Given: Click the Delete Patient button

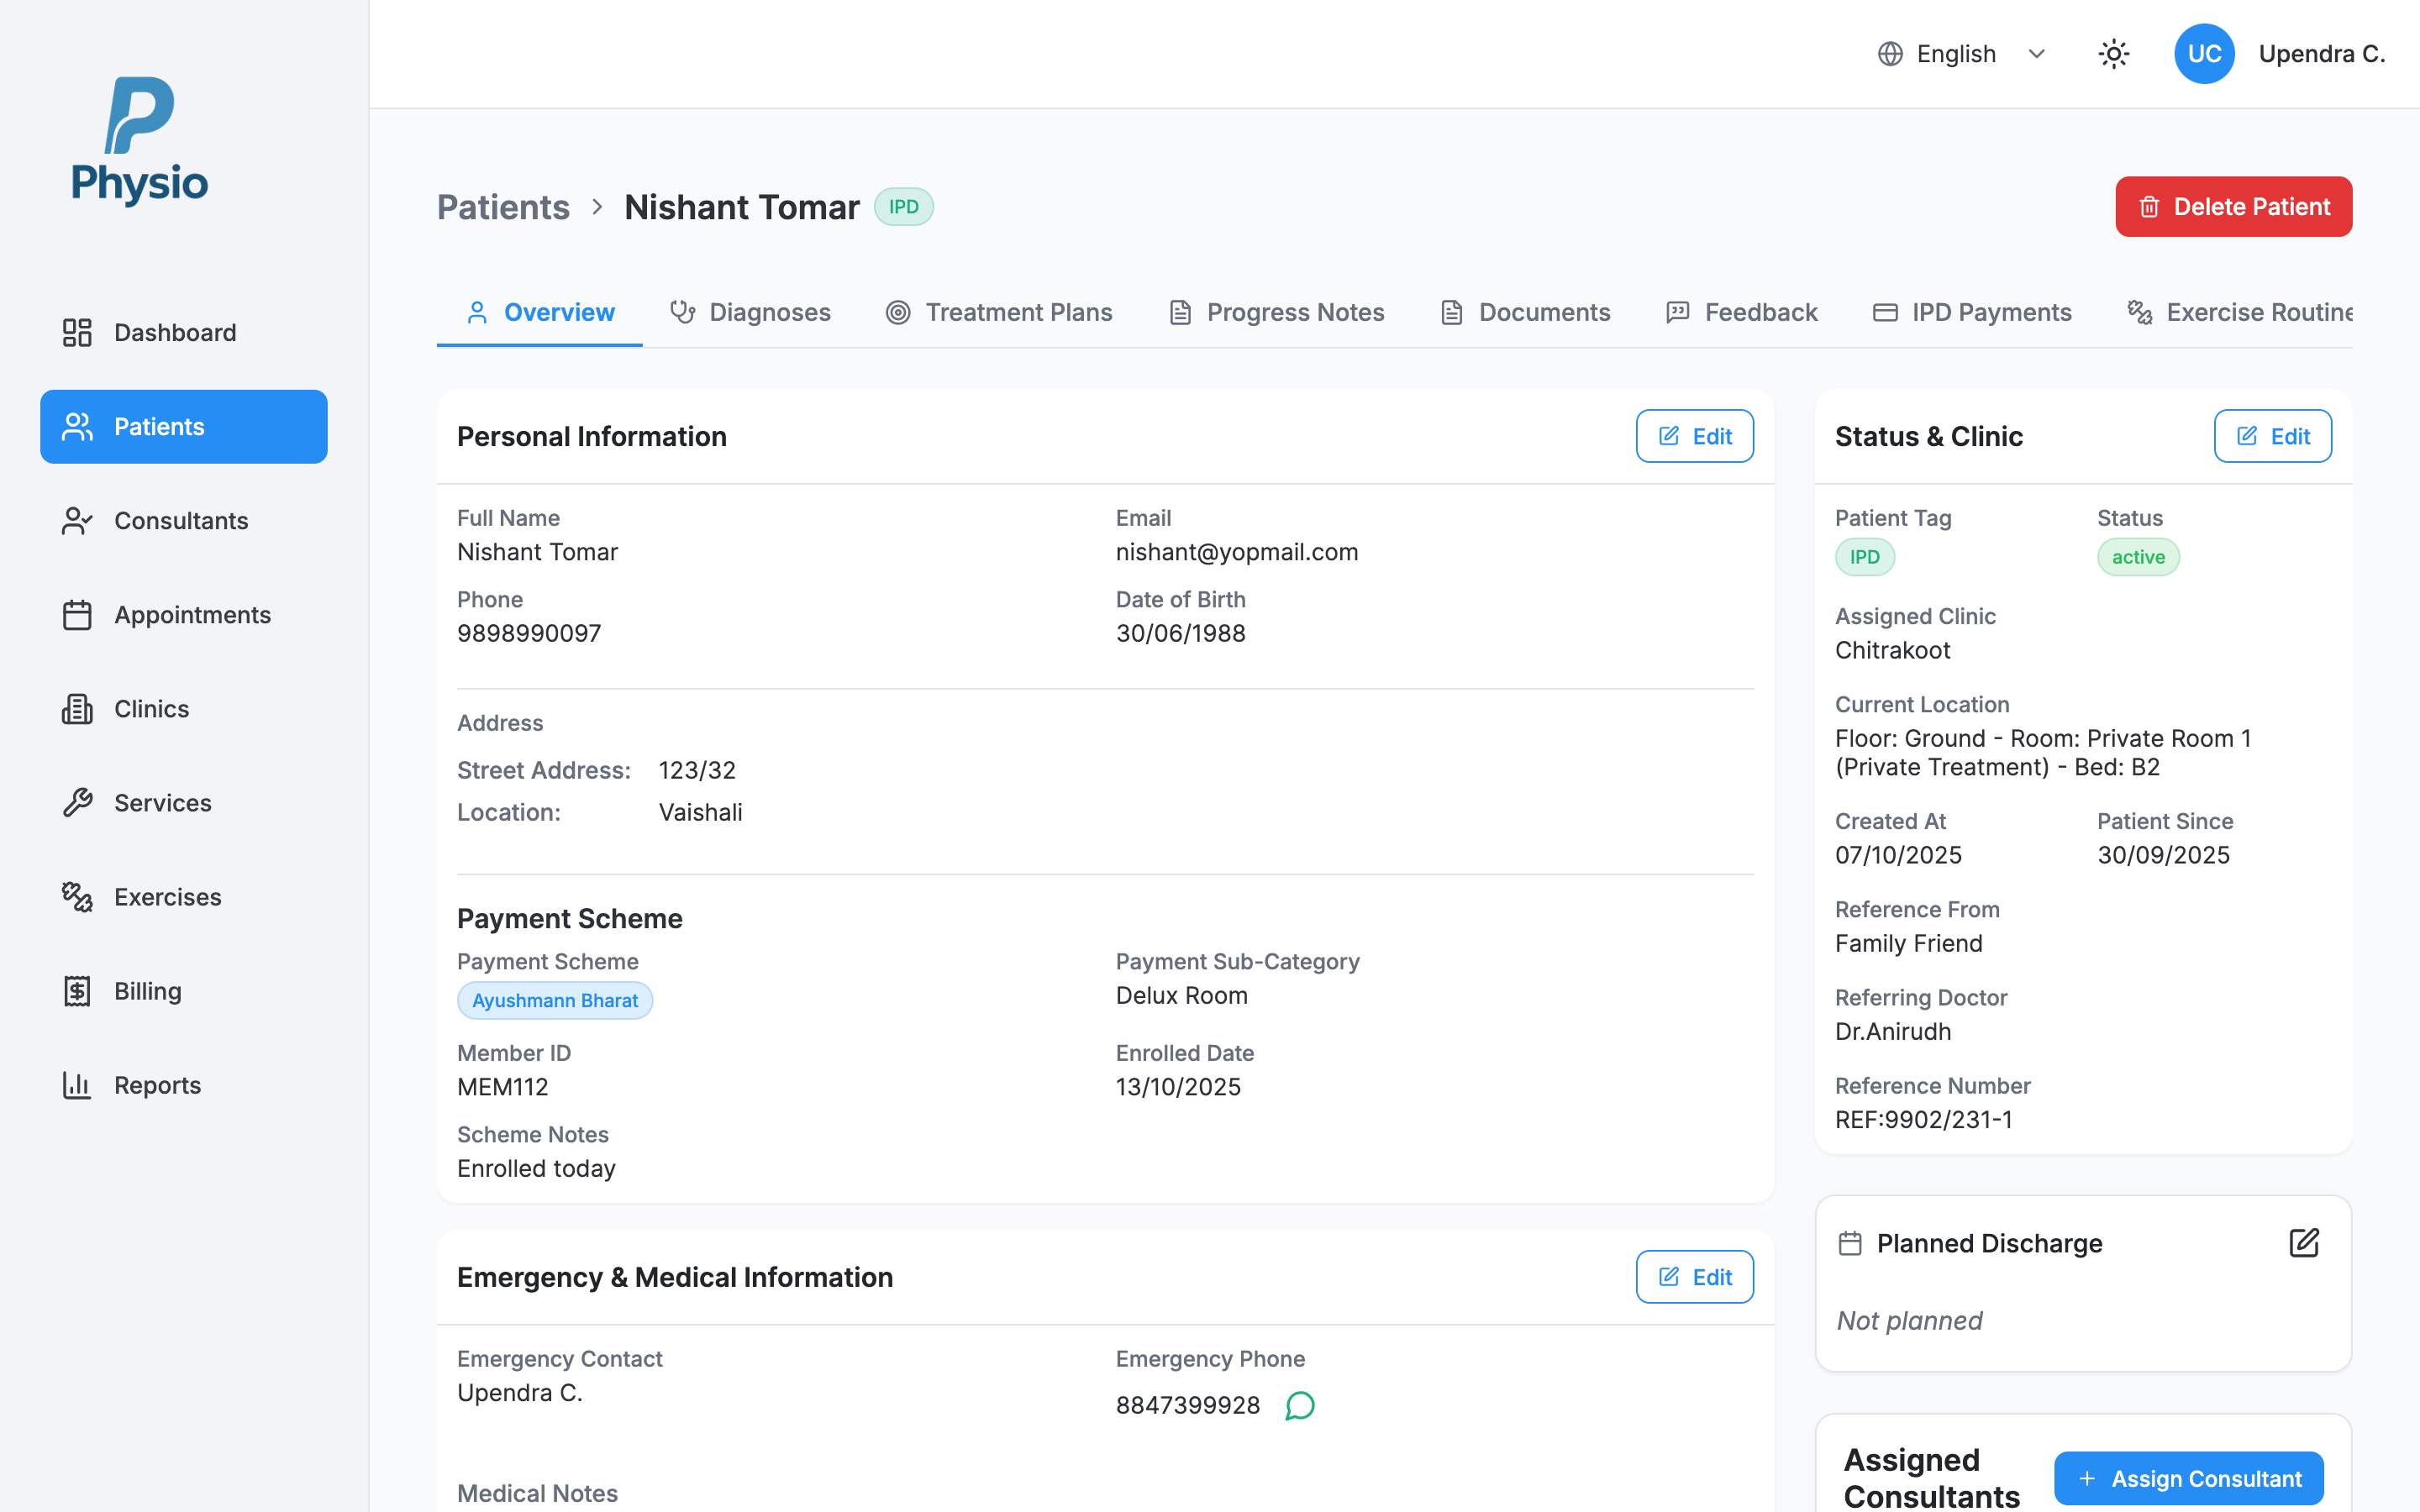Looking at the screenshot, I should (2233, 207).
